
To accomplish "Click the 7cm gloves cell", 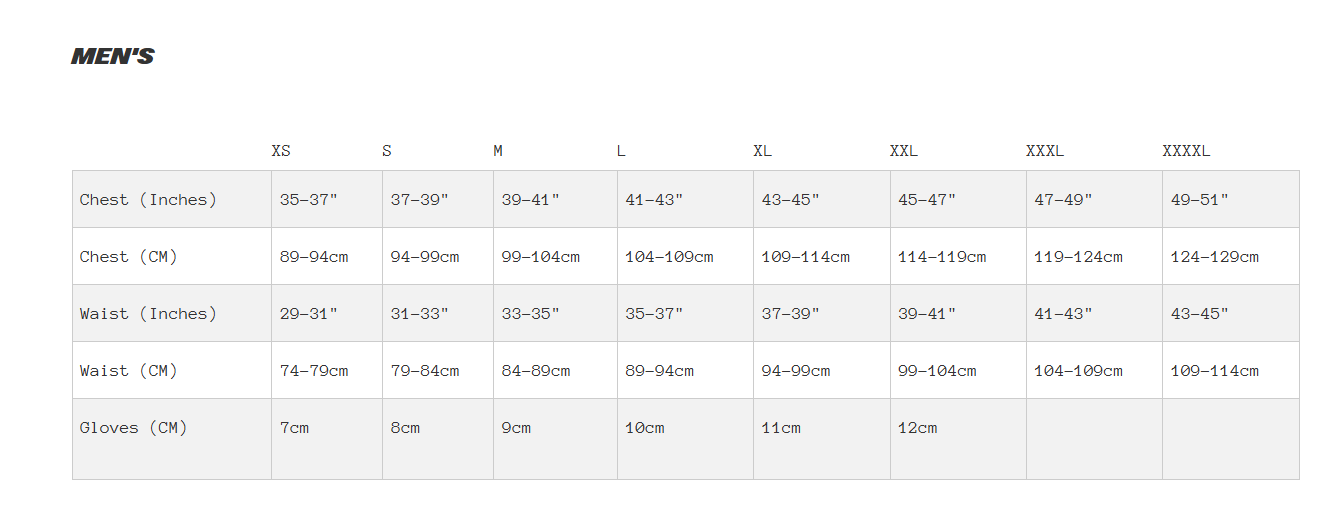I will (x=295, y=428).
